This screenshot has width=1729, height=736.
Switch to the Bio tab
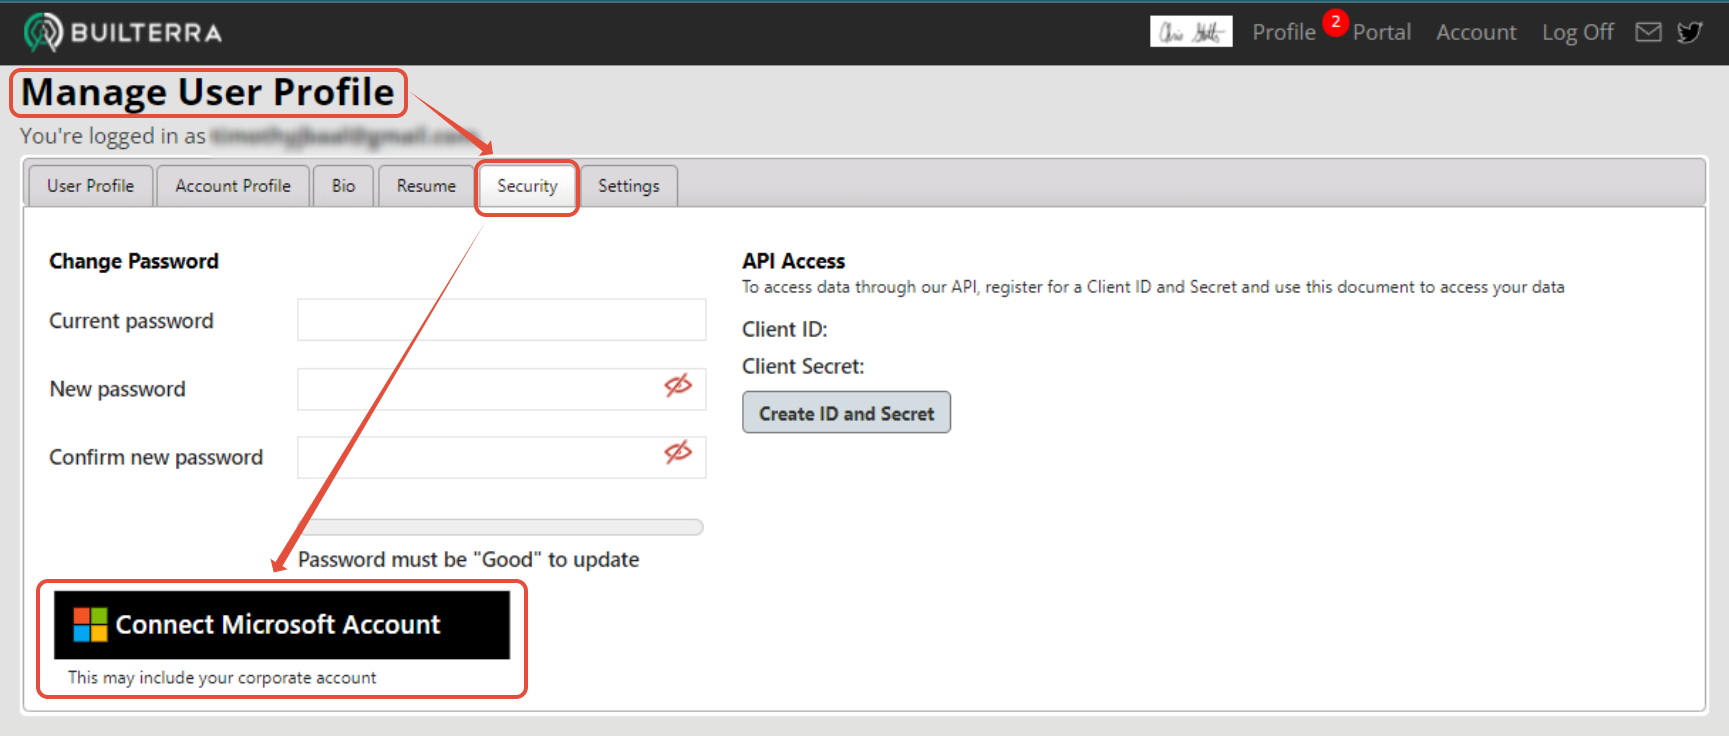(343, 186)
